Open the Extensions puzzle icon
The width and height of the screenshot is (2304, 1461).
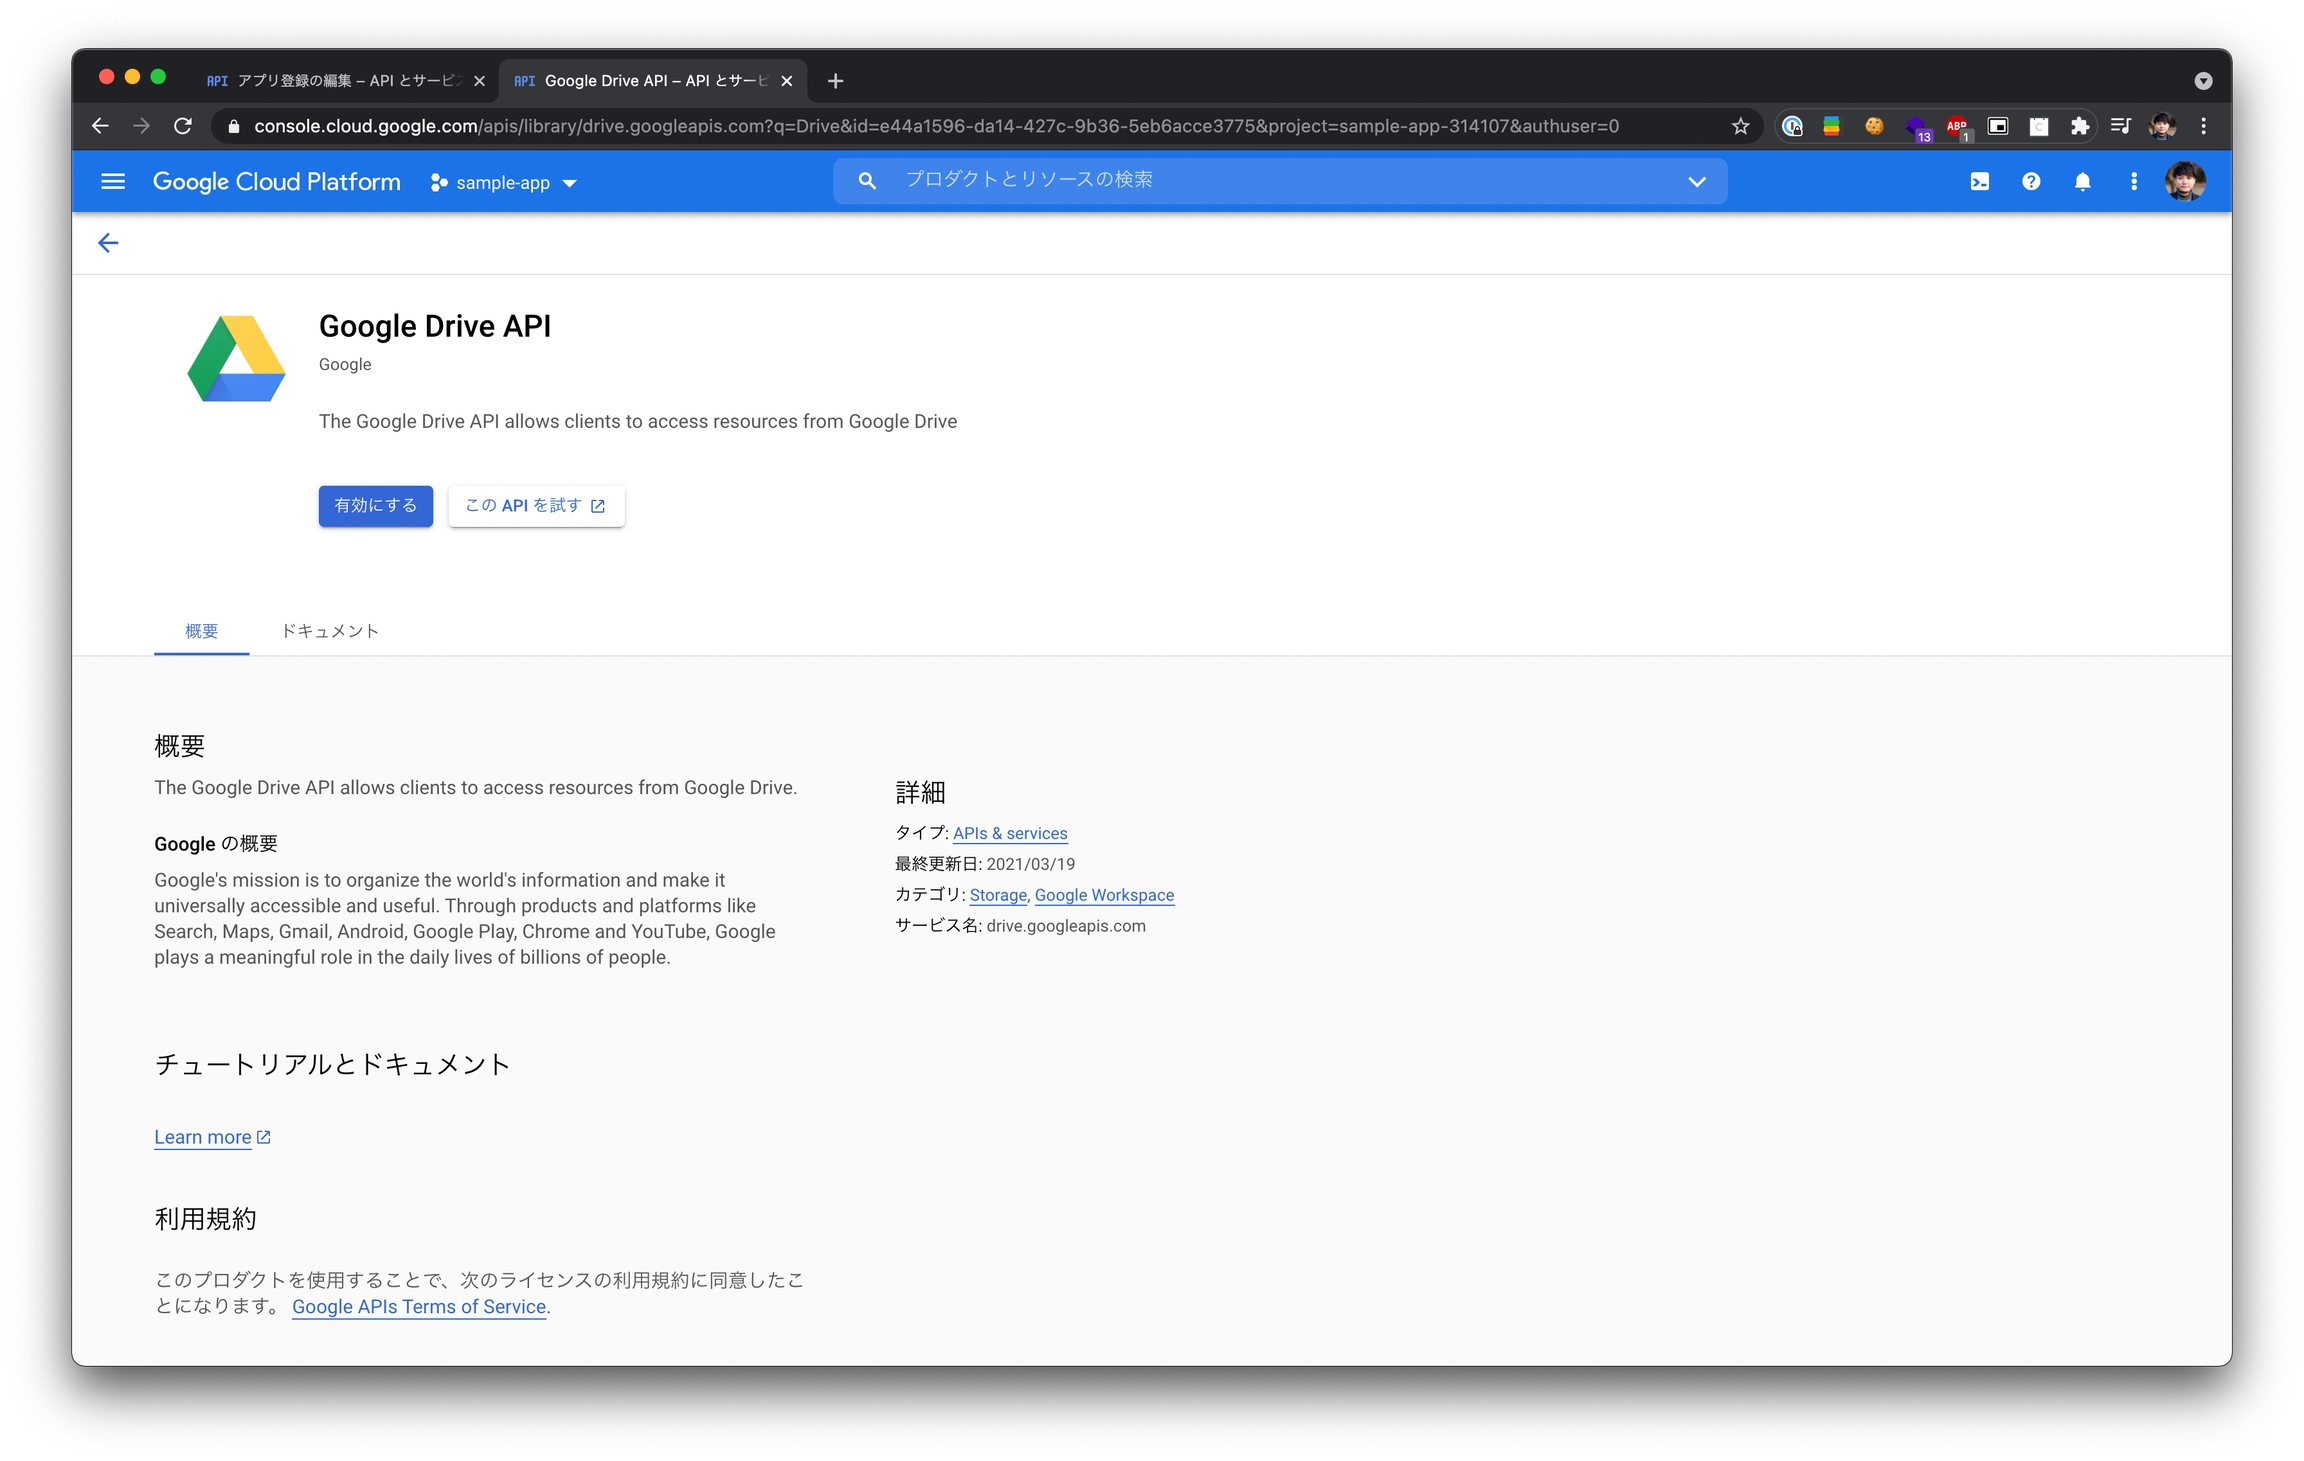pyautogui.click(x=2079, y=126)
